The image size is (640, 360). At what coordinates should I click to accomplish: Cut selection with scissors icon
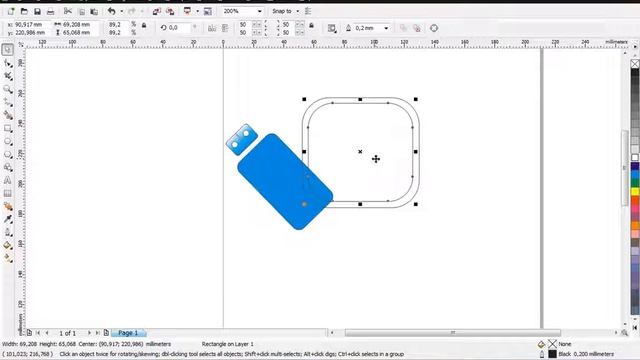click(x=68, y=11)
